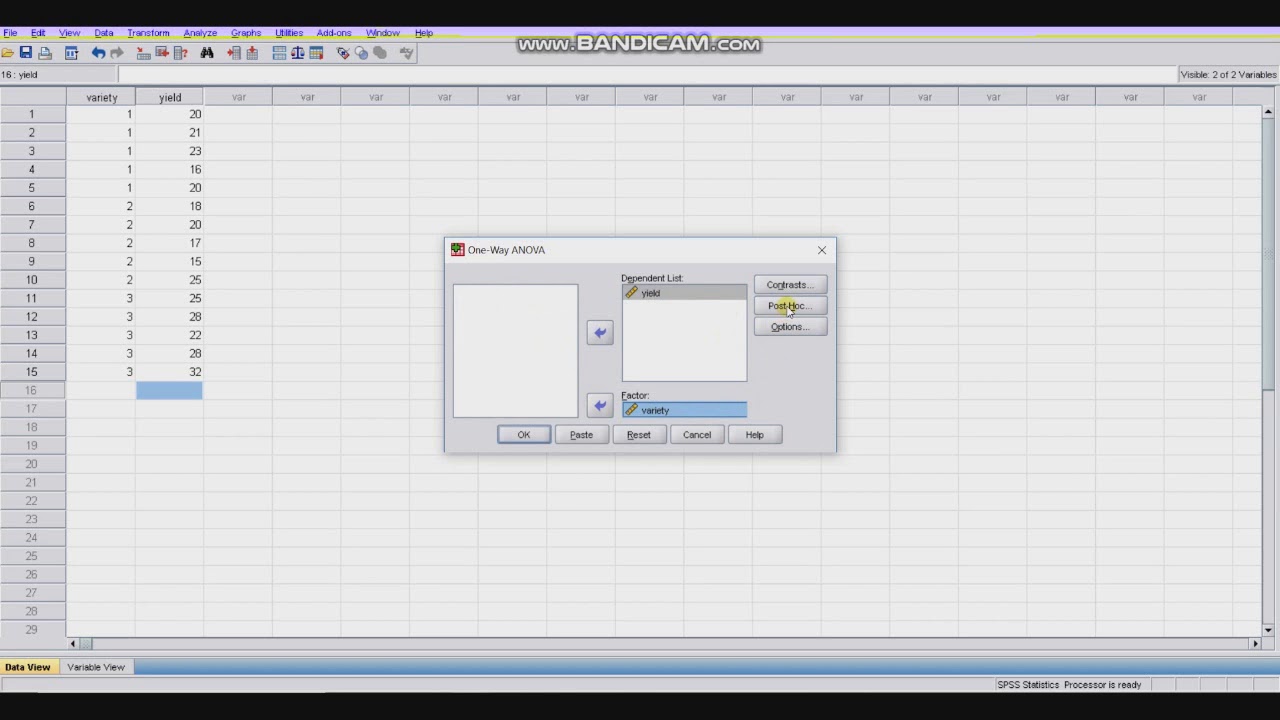
Task: Click the Redo arrow icon
Action: coord(117,53)
